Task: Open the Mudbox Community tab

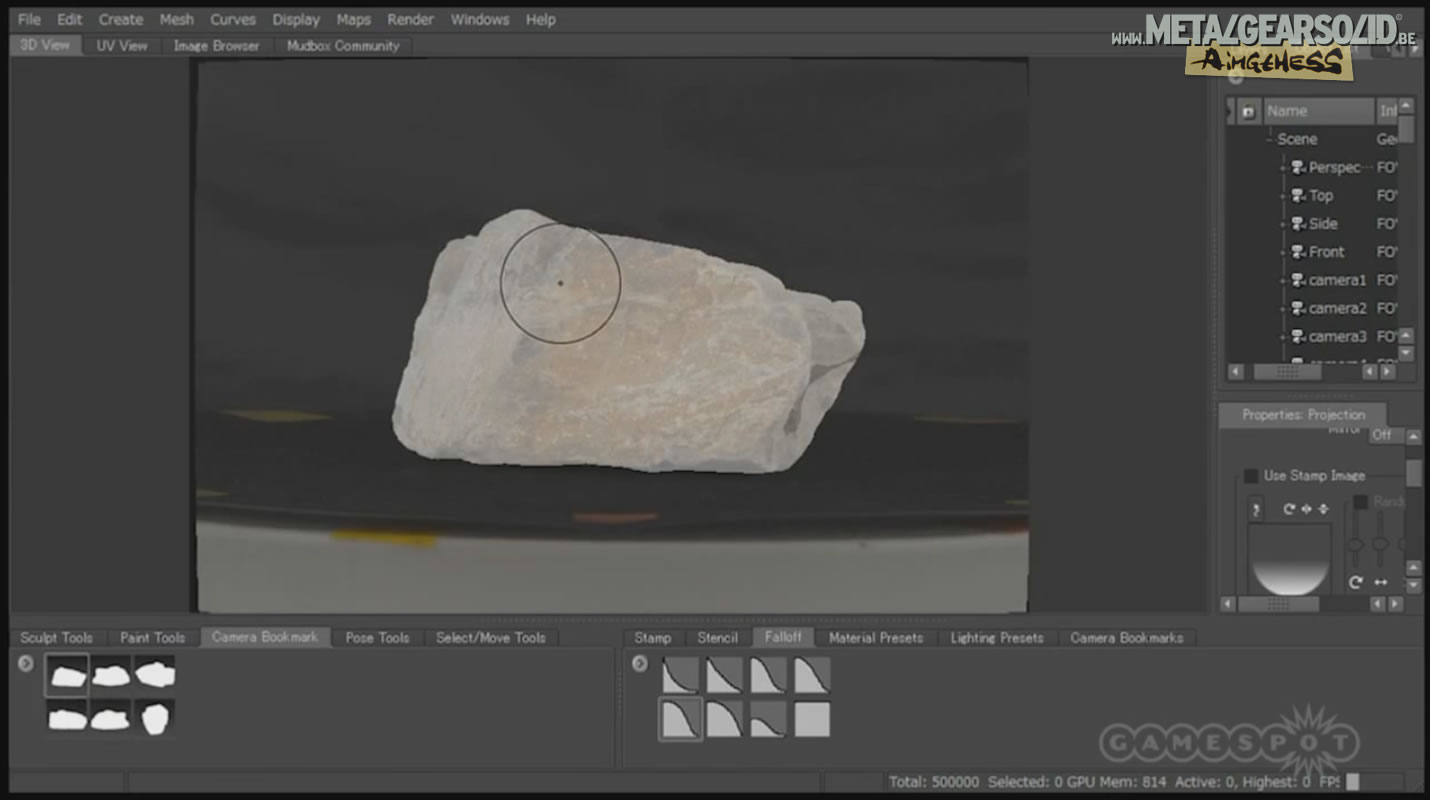Action: click(x=342, y=46)
